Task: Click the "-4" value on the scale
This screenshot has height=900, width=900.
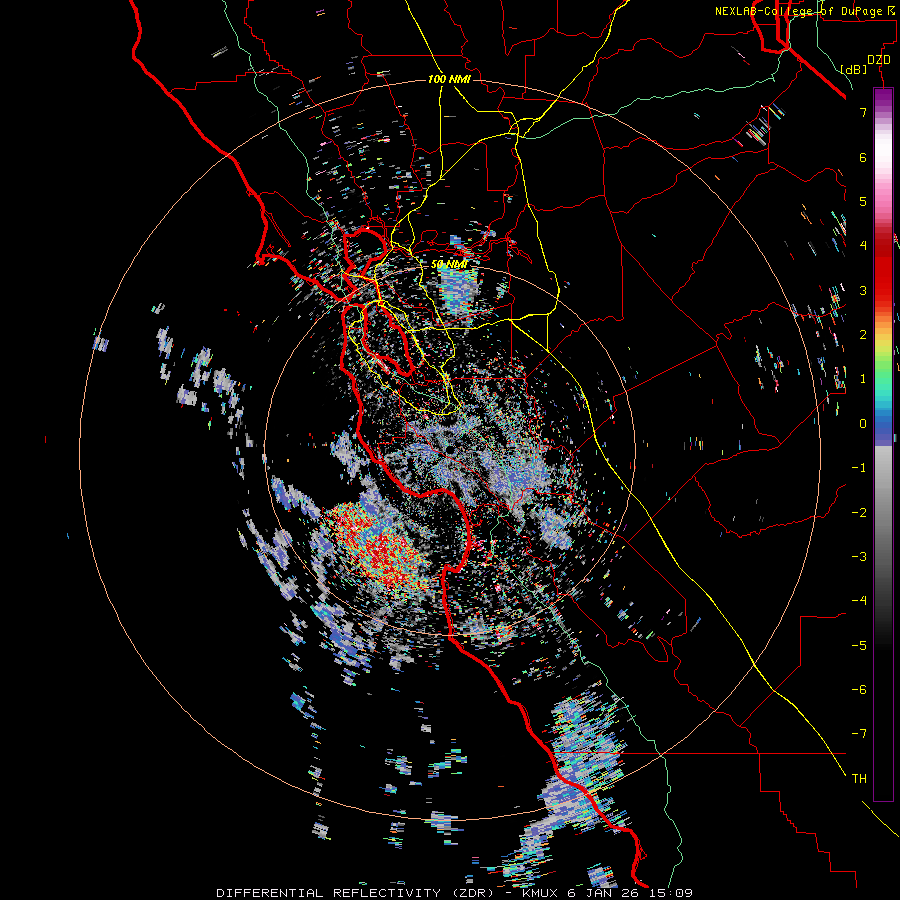Action: (x=859, y=600)
